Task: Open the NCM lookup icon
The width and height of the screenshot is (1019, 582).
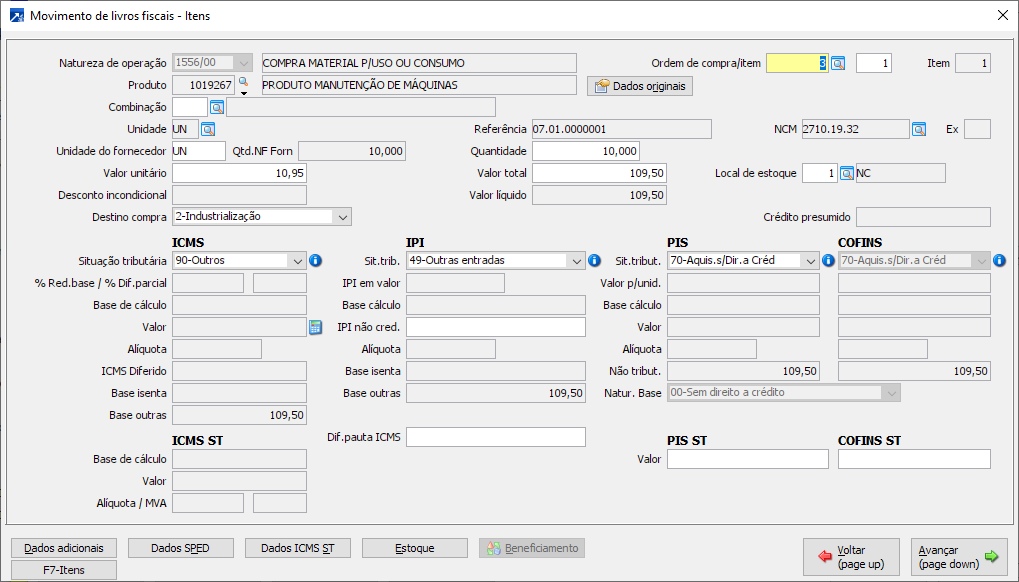Action: pos(918,129)
